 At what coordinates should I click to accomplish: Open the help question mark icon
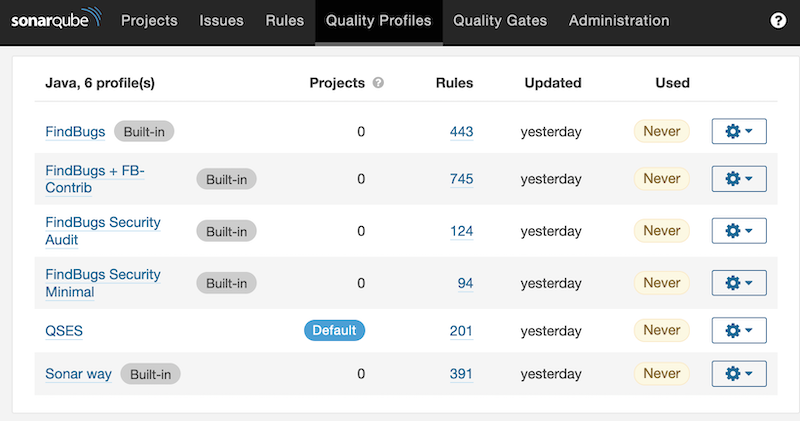[x=778, y=20]
